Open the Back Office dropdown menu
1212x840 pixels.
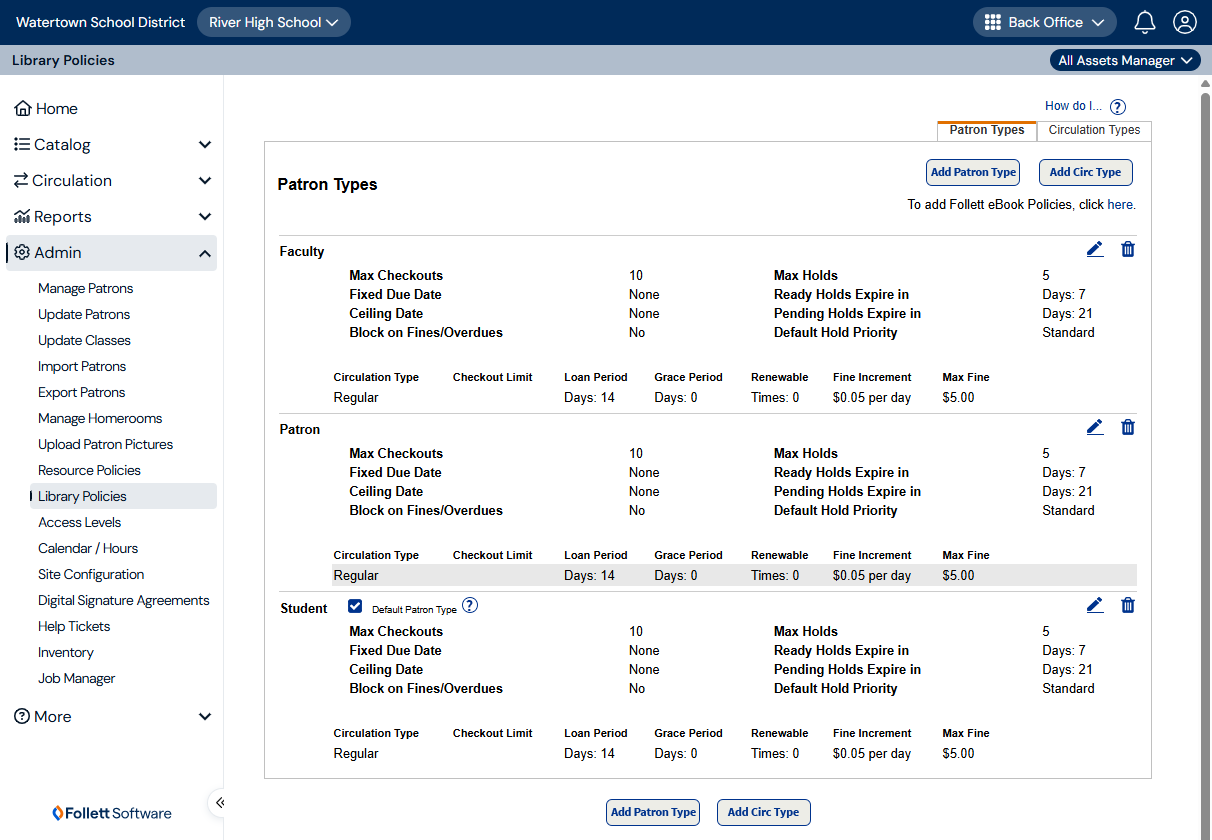1044,22
